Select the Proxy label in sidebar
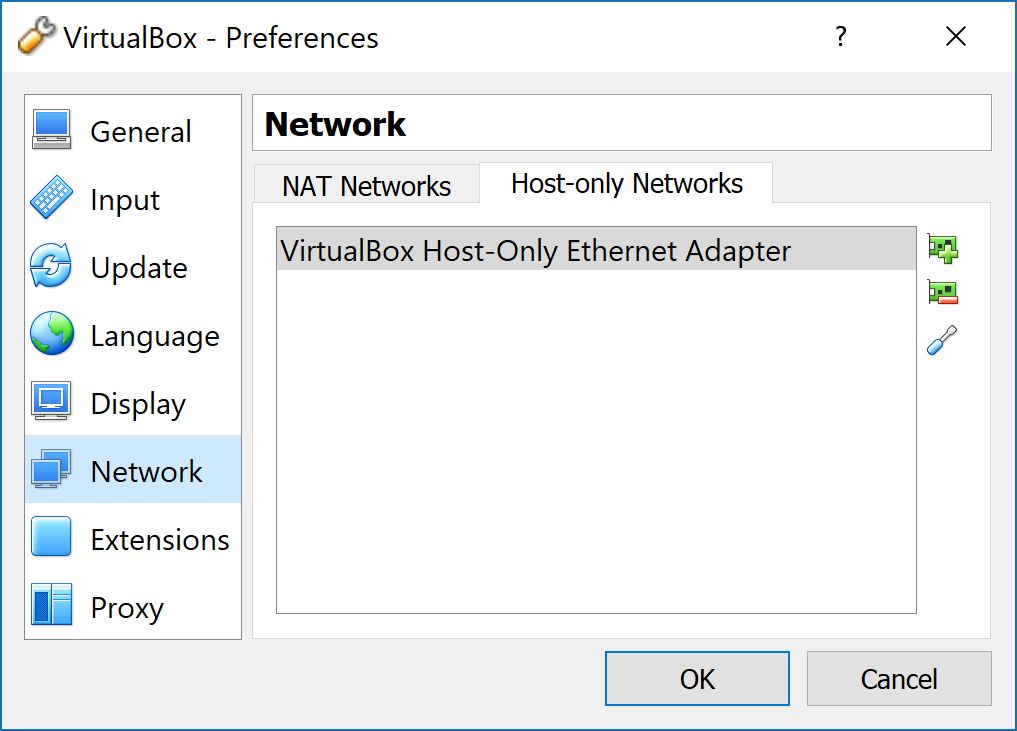This screenshot has width=1017, height=731. (127, 607)
